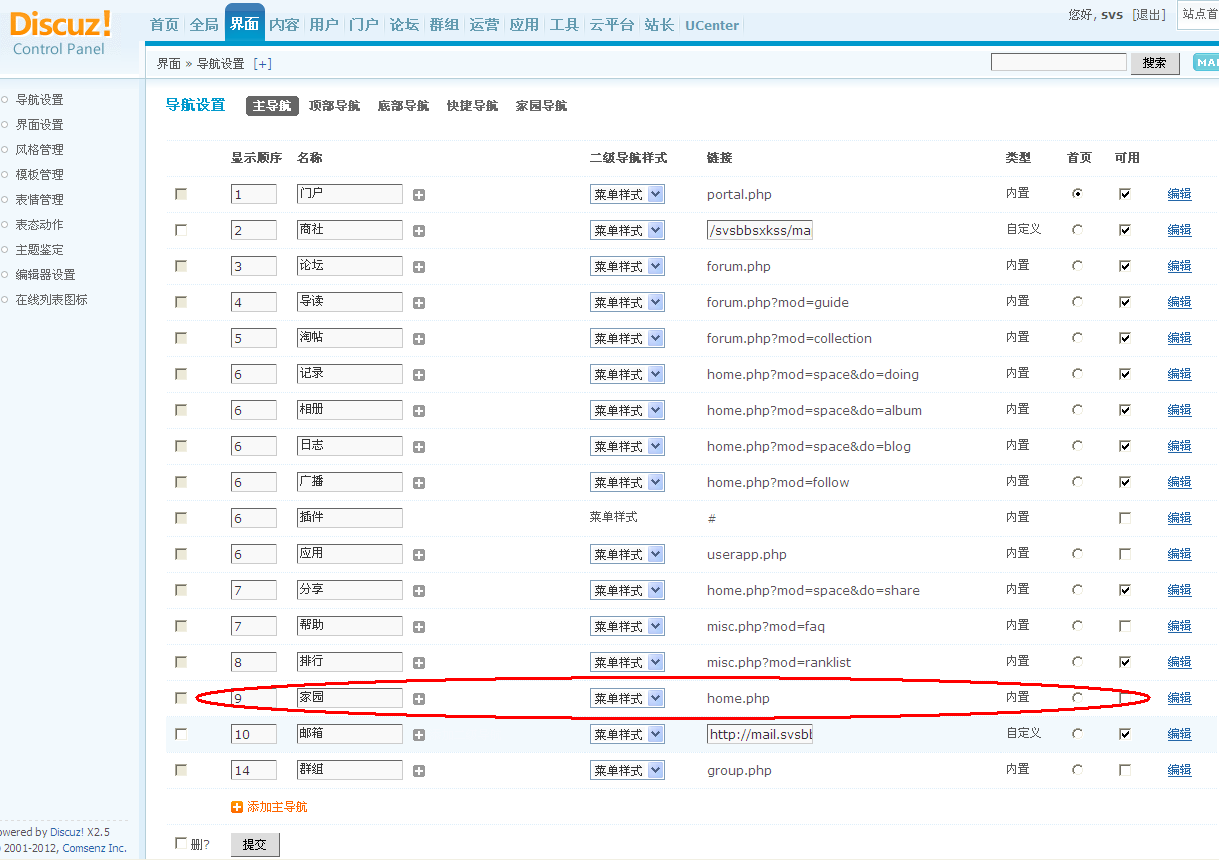Click the 商社 name input field
Image resolution: width=1219 pixels, height=861 pixels.
point(350,230)
